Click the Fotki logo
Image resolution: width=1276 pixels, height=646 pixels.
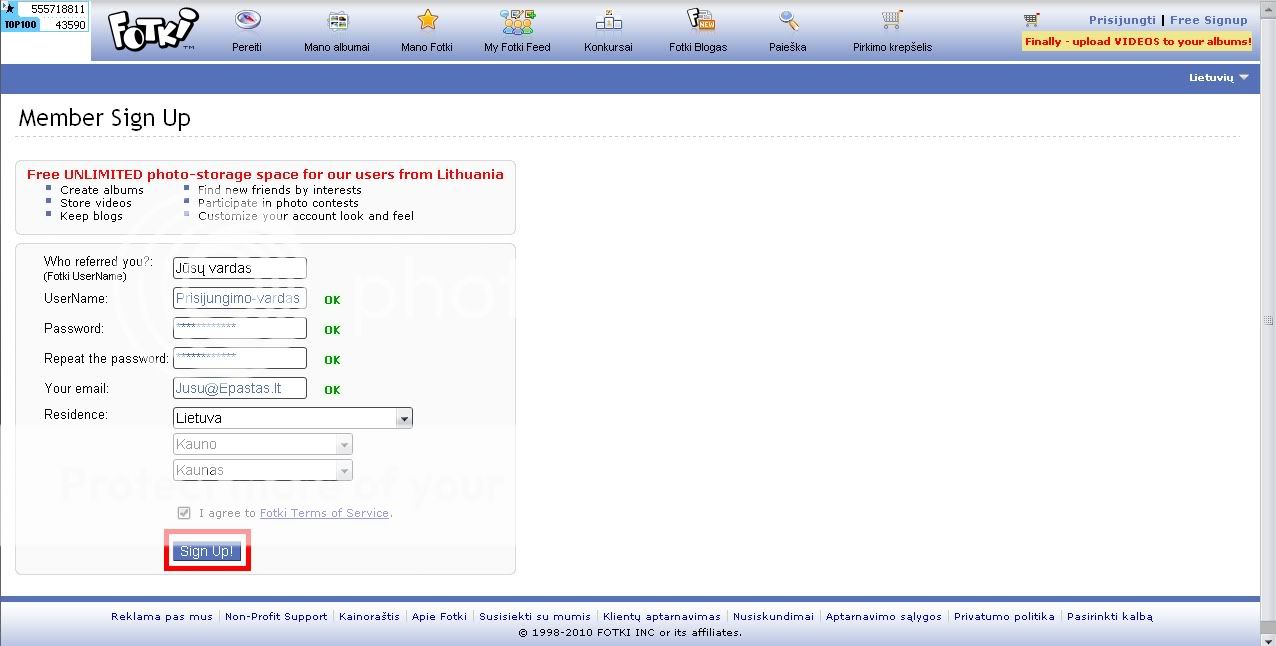tap(152, 30)
